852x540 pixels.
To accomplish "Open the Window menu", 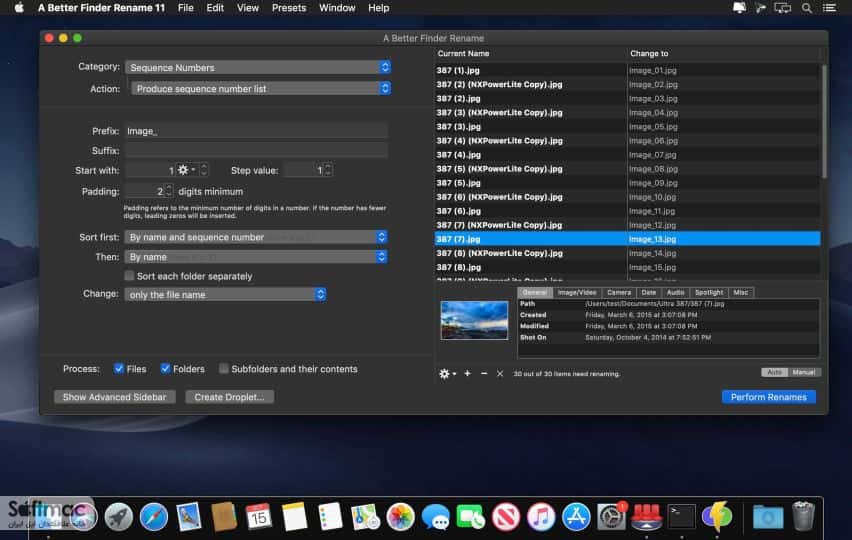I will [x=337, y=8].
